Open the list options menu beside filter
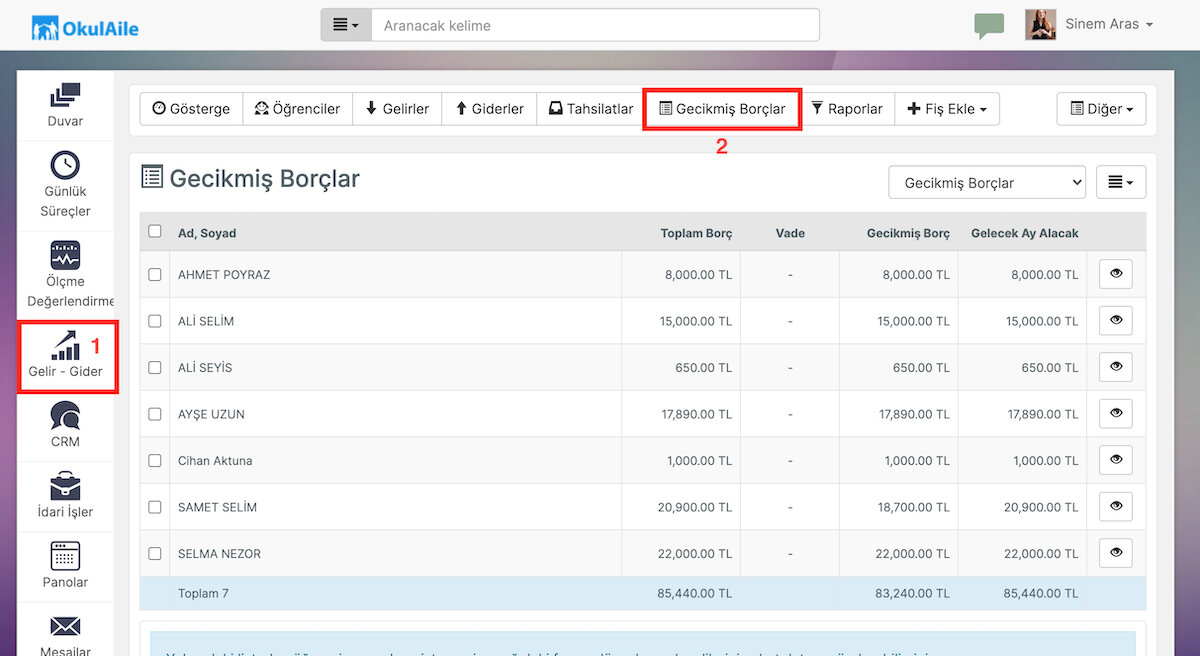Screen dimensions: 1200x656 click(1121, 183)
